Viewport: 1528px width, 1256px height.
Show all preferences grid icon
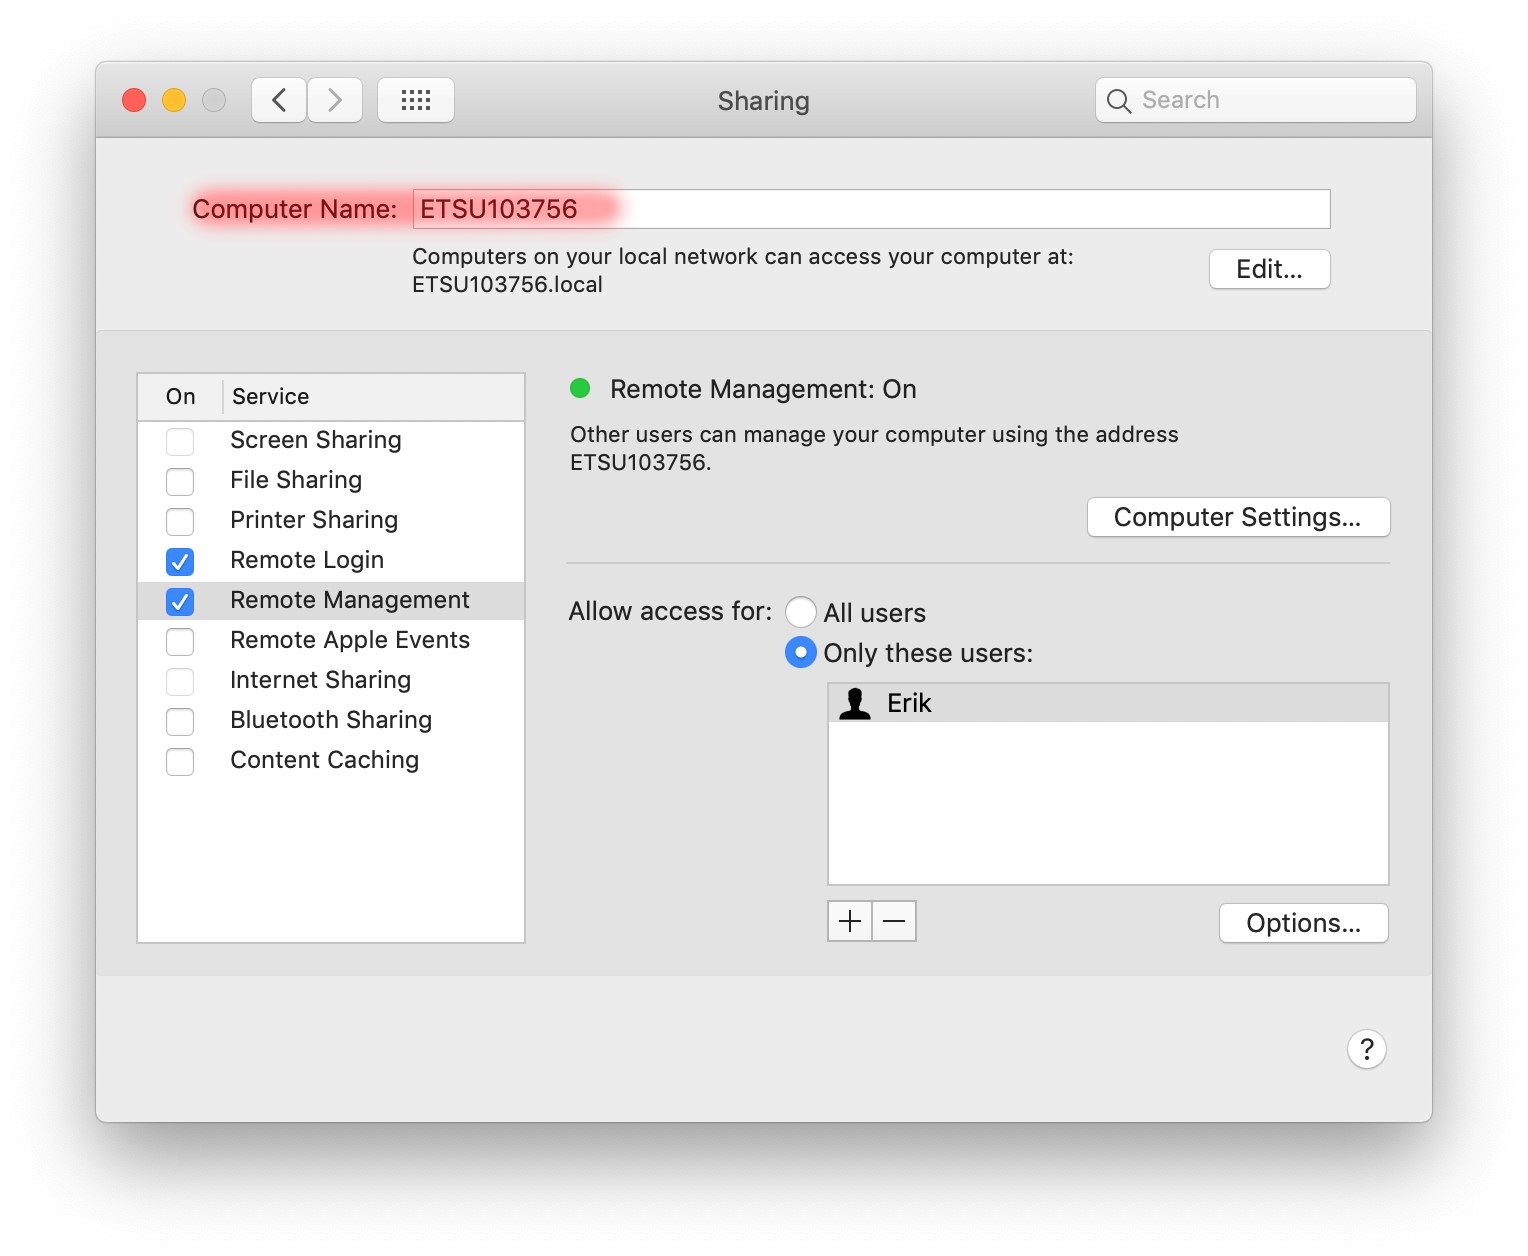(416, 100)
